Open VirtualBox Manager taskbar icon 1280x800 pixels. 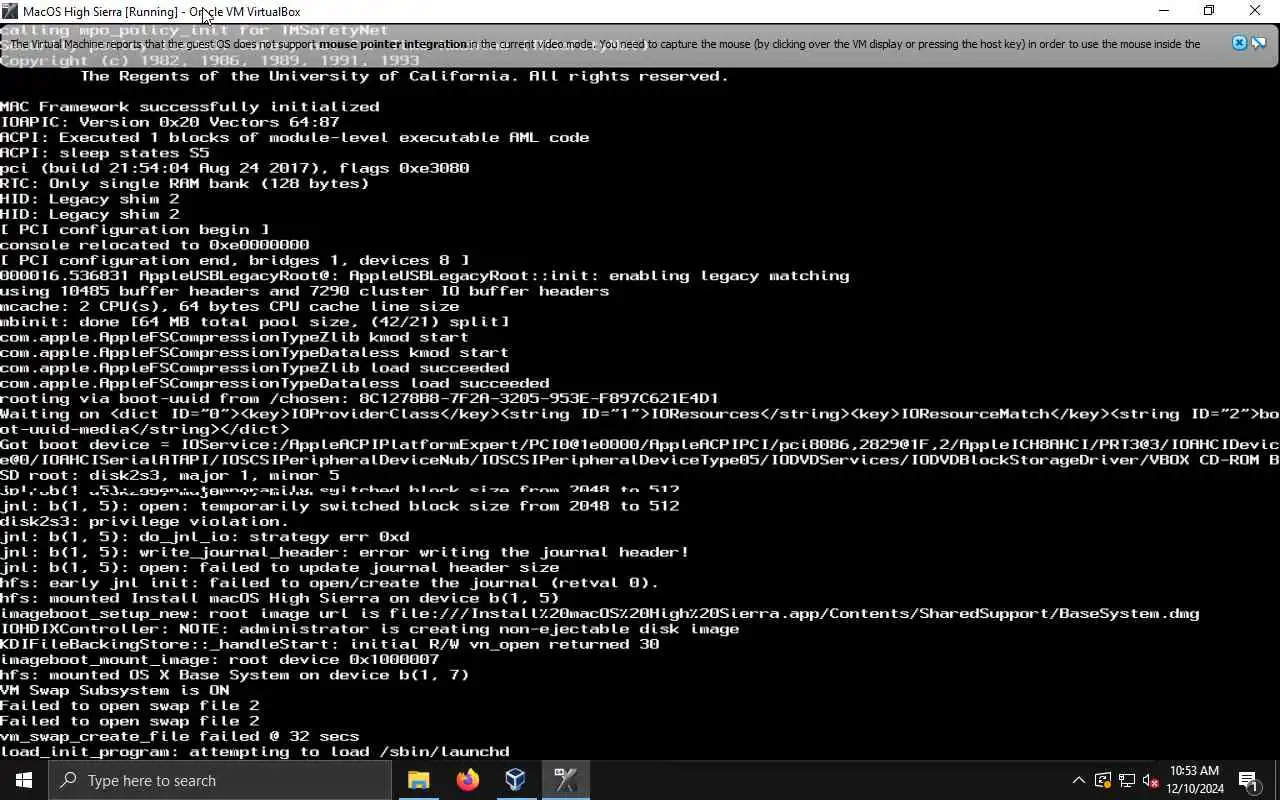515,780
